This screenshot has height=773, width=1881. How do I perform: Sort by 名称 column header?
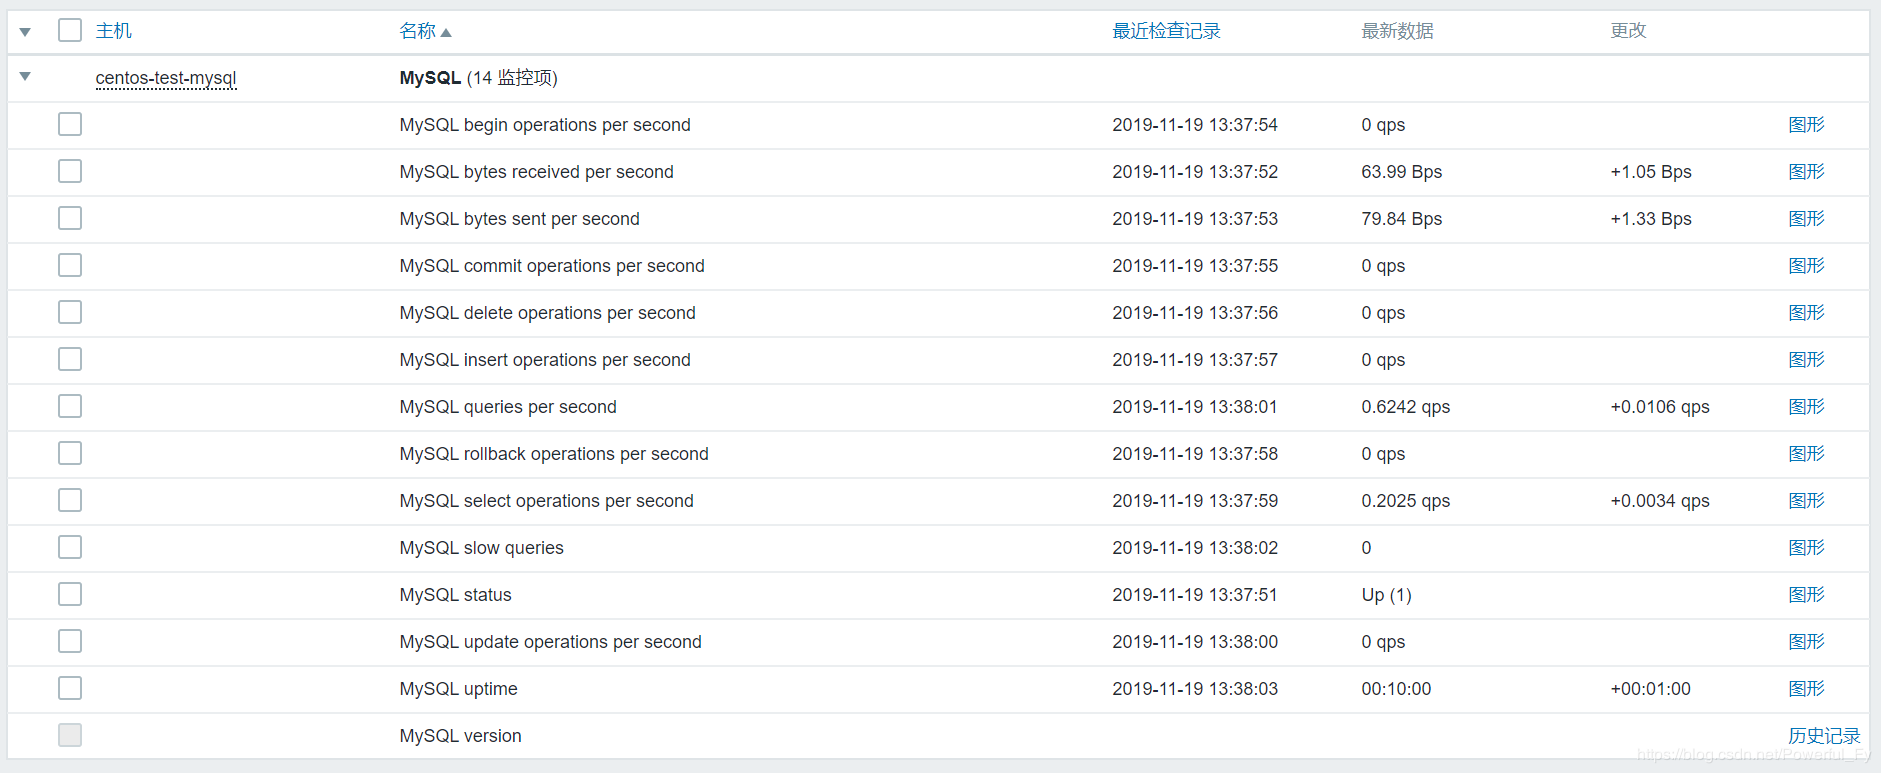pyautogui.click(x=425, y=31)
